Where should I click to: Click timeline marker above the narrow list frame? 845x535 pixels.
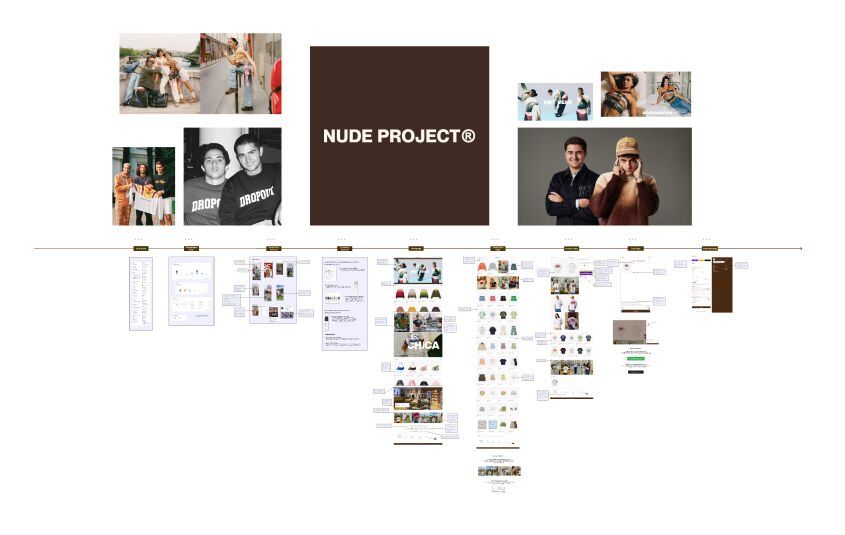141,248
